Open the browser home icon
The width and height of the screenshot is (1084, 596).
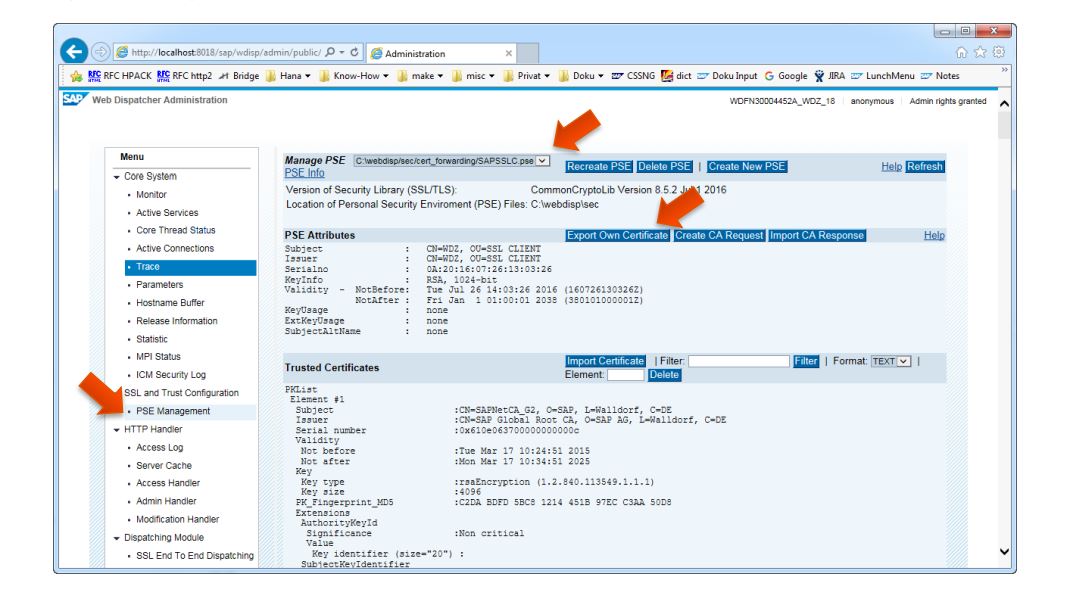[961, 53]
